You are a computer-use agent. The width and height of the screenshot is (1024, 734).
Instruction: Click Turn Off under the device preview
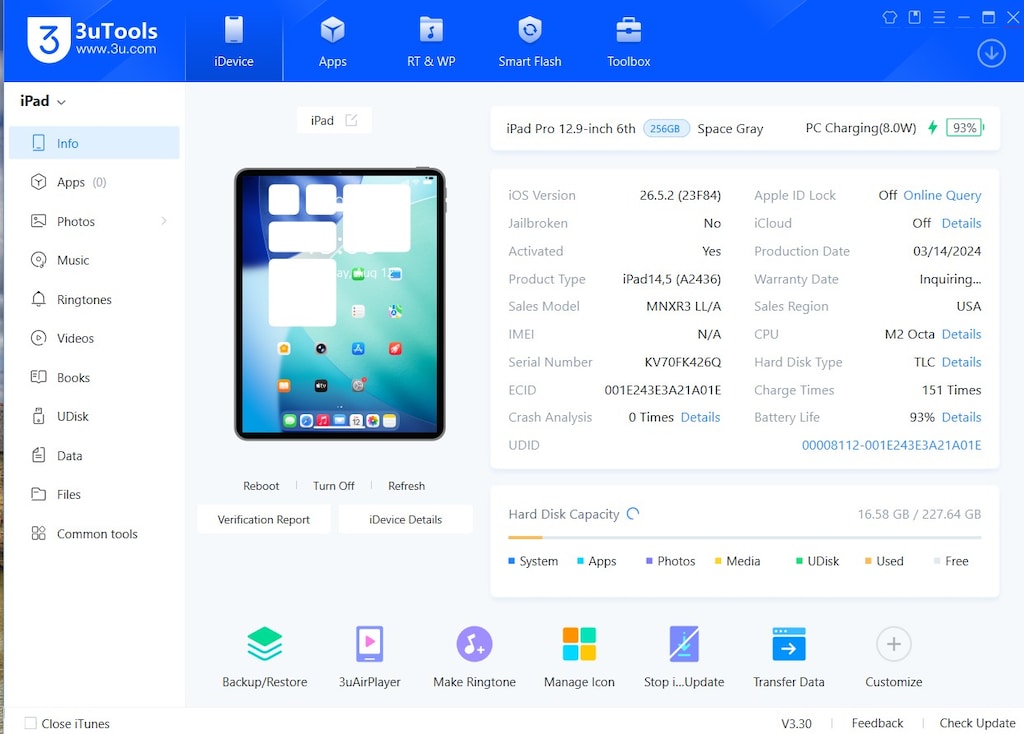tap(334, 486)
